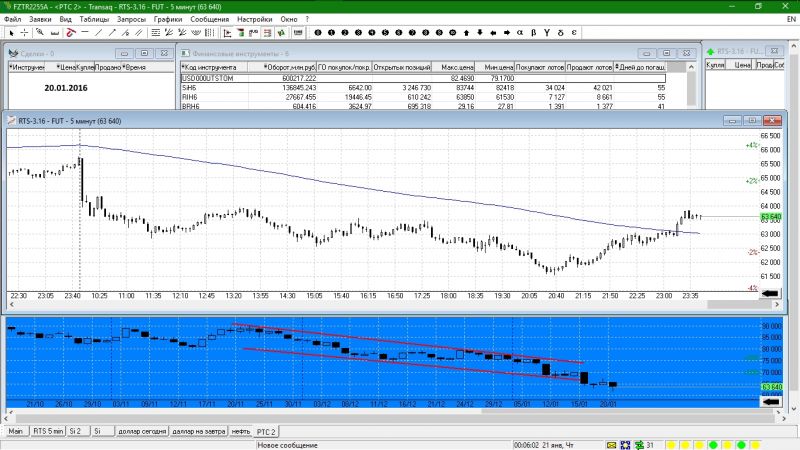
Task: Click the up arrow toolbar icon
Action: [x=466, y=33]
